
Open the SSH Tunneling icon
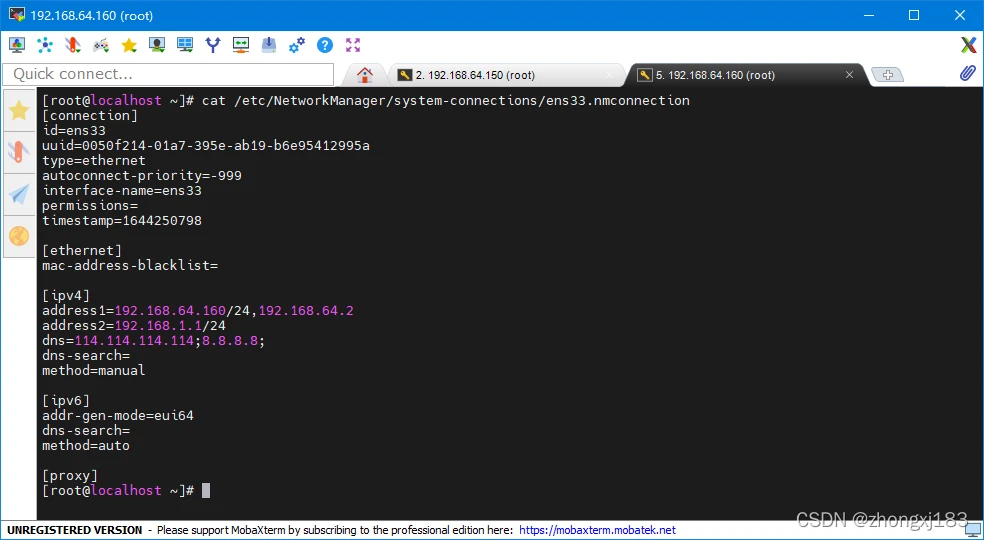[x=241, y=45]
